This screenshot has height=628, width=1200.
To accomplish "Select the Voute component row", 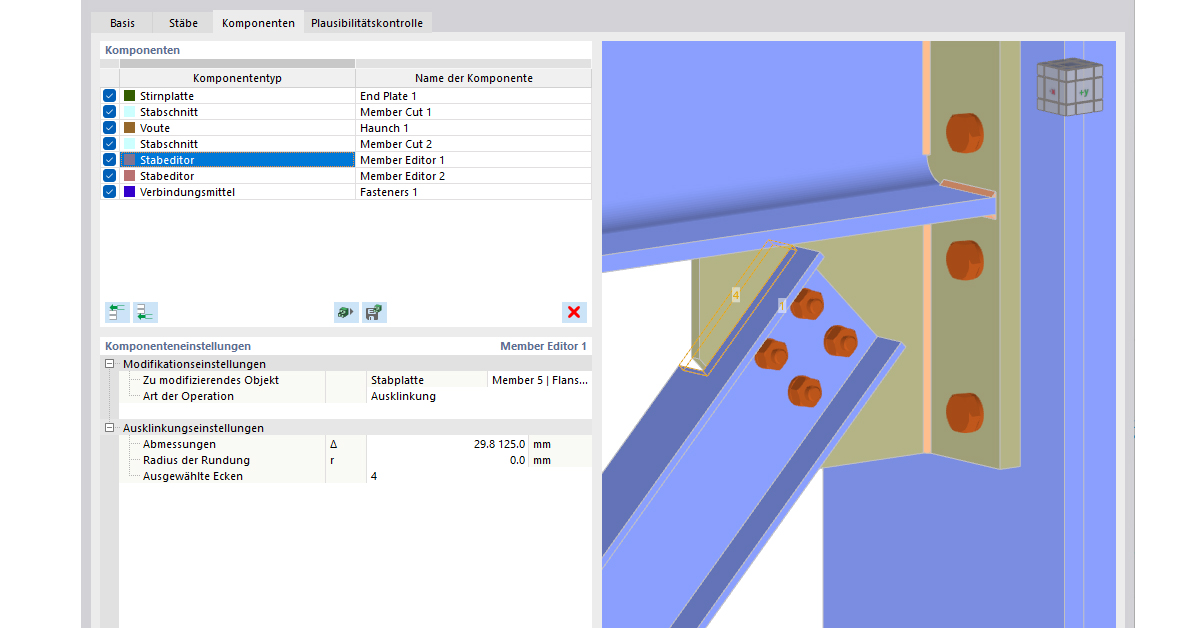I will [x=346, y=128].
